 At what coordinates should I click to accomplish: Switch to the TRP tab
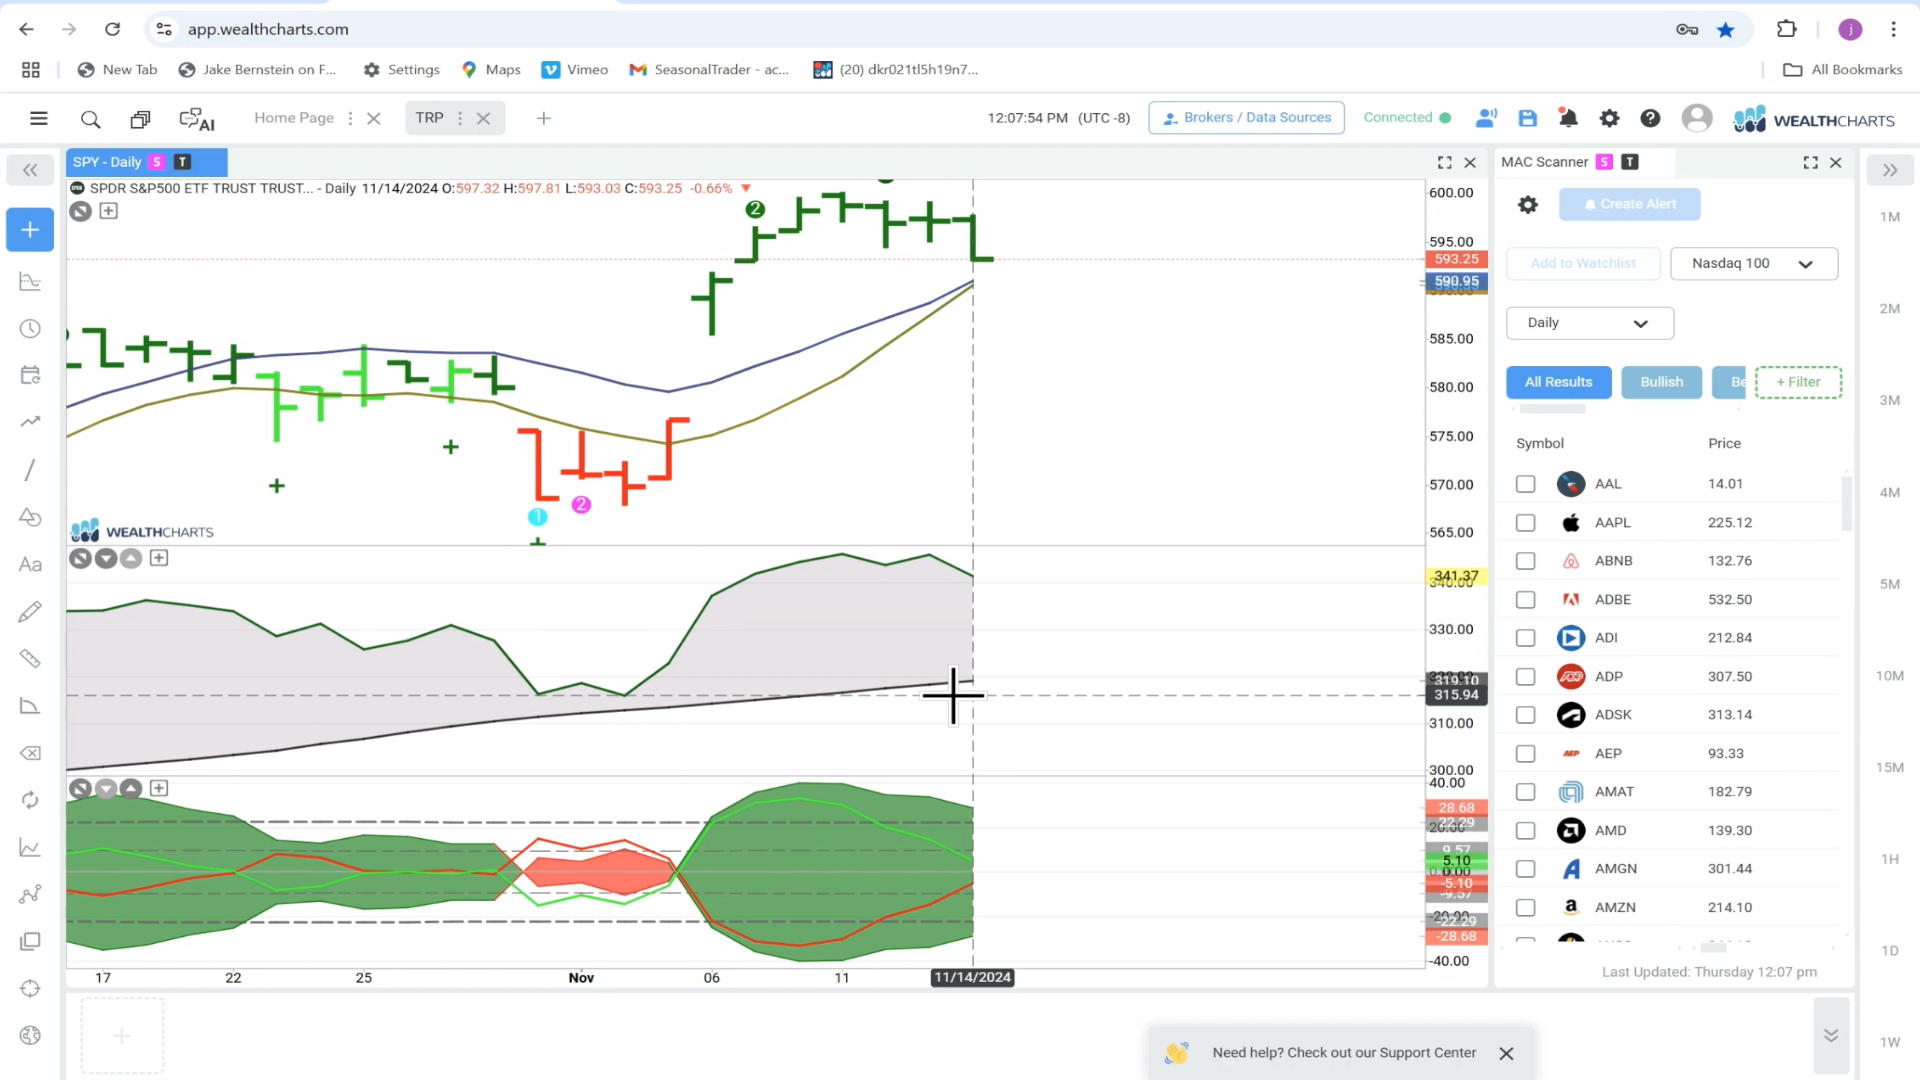(x=429, y=118)
